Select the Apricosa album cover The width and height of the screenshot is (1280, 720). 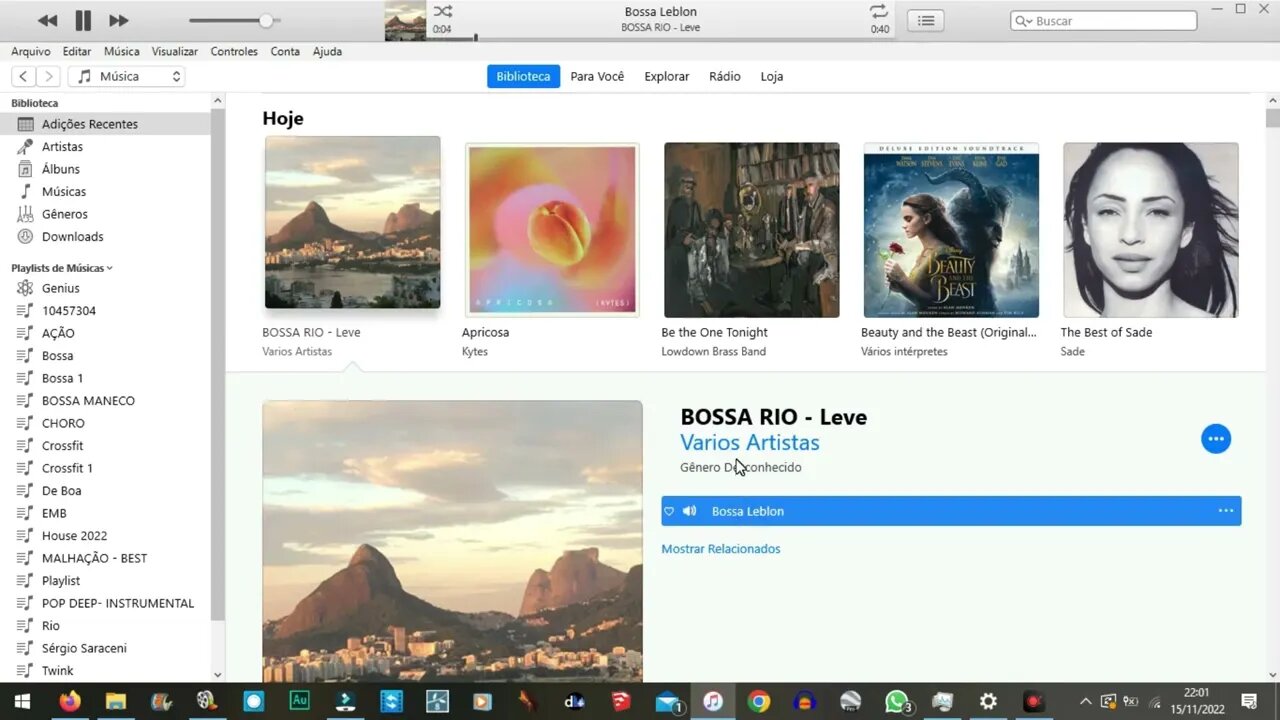click(x=552, y=230)
